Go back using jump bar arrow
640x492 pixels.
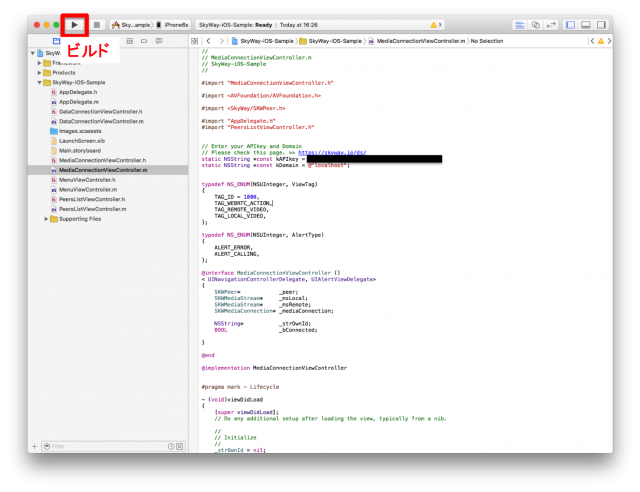pos(207,42)
